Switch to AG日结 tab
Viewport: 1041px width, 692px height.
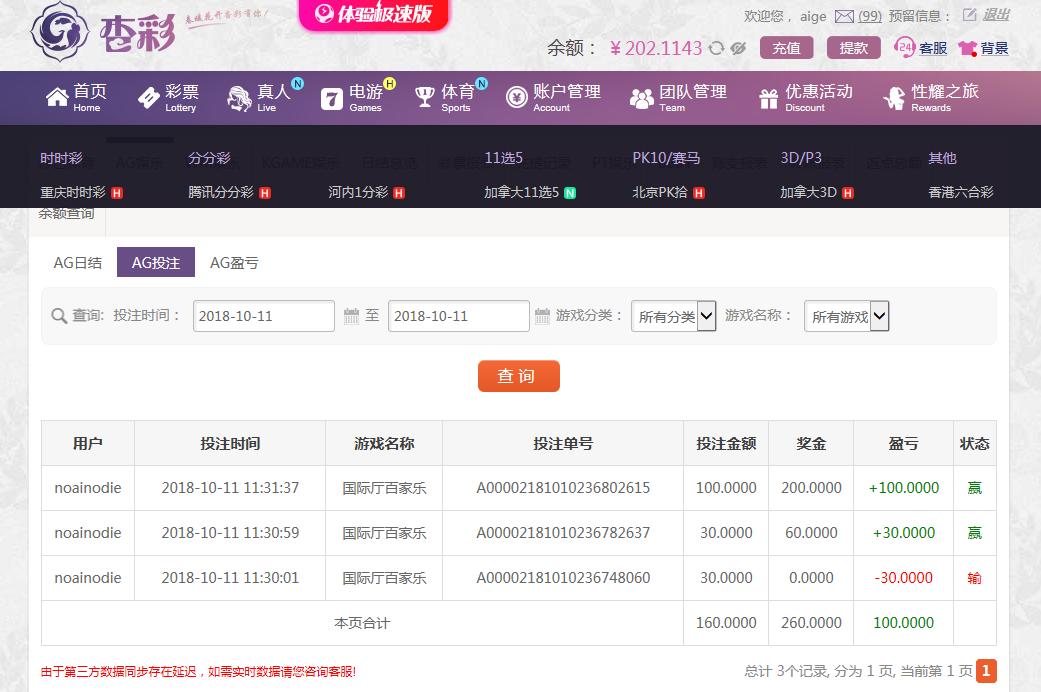[78, 263]
